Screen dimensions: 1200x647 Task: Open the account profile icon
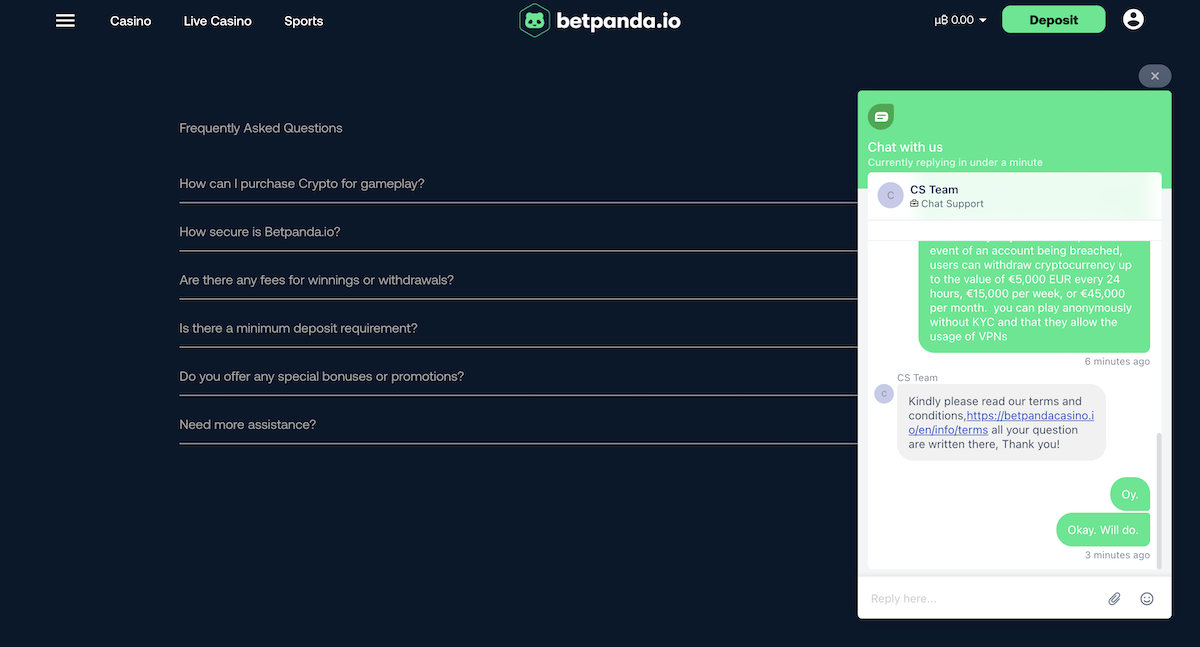1133,18
